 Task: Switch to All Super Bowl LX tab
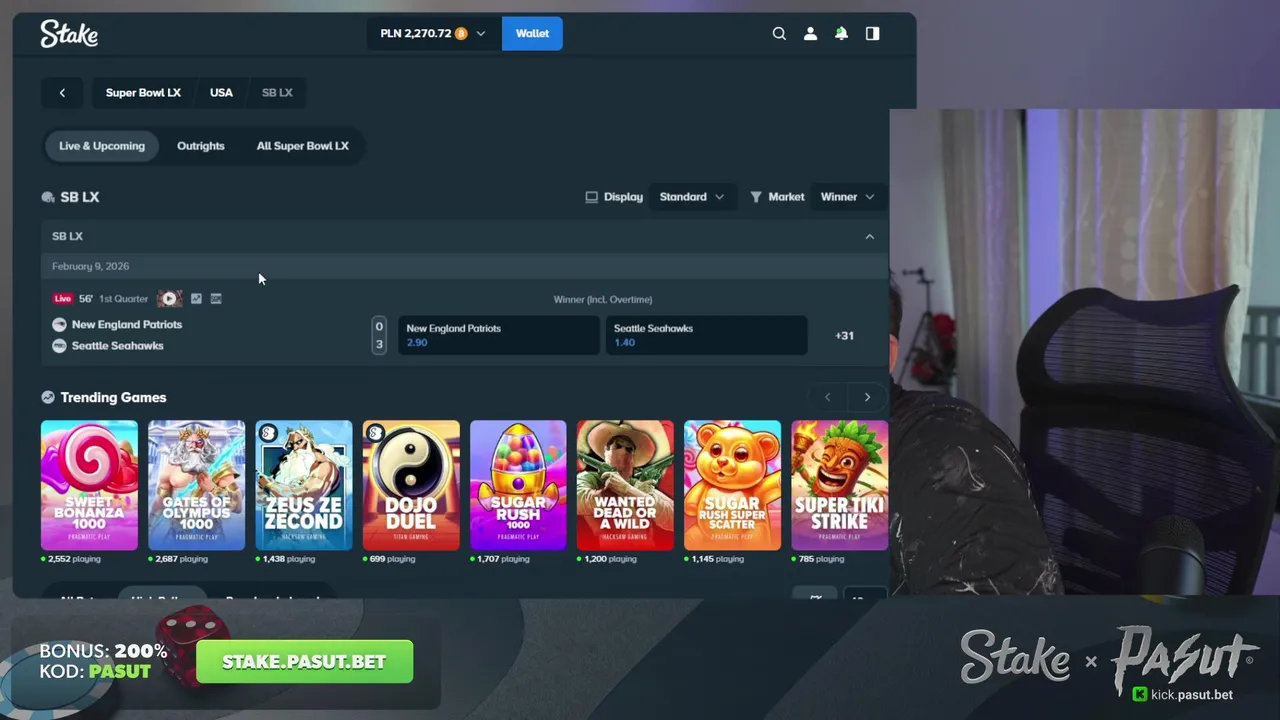tap(302, 146)
